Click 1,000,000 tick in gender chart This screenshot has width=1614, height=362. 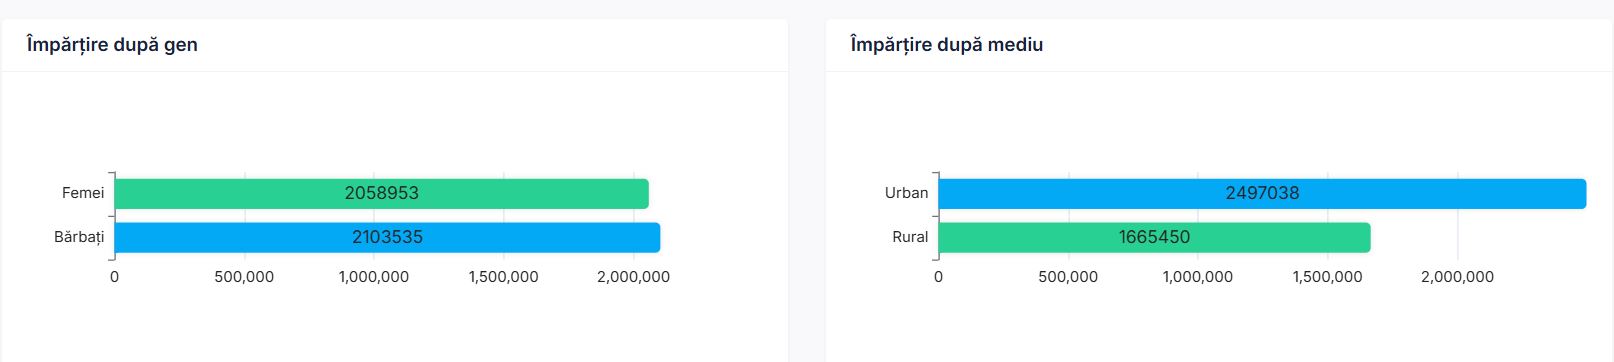click(374, 277)
